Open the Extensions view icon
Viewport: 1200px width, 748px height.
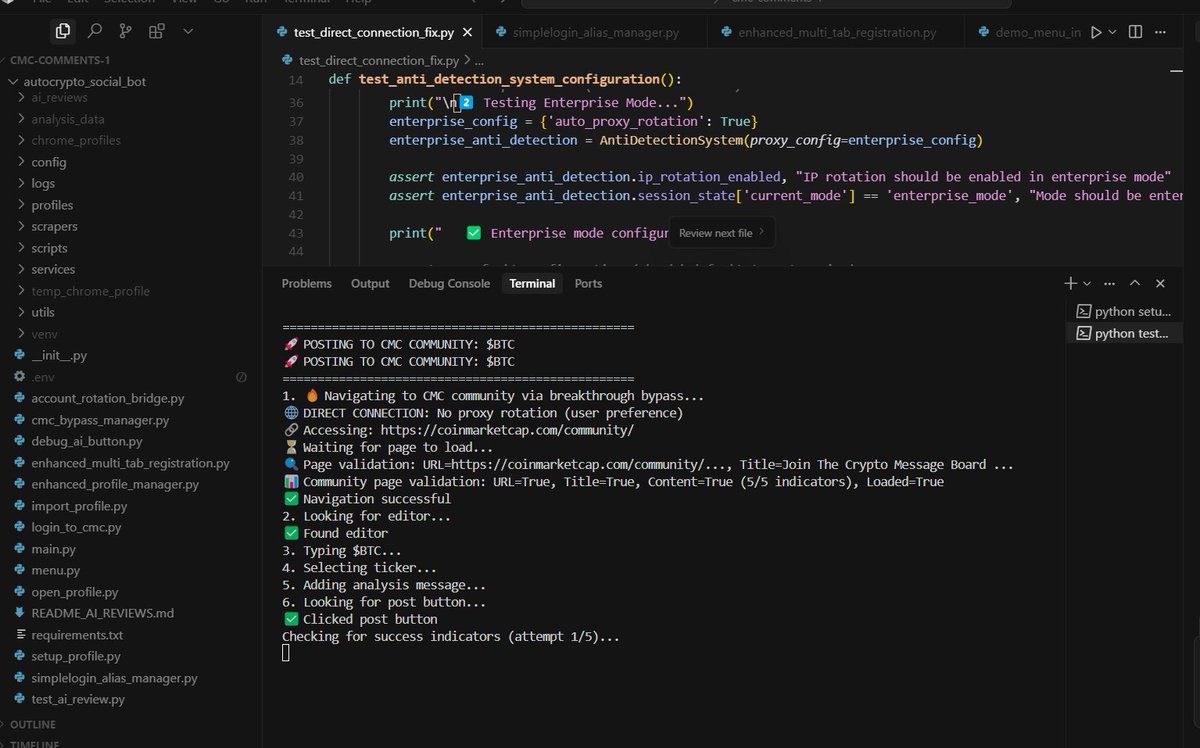point(156,31)
